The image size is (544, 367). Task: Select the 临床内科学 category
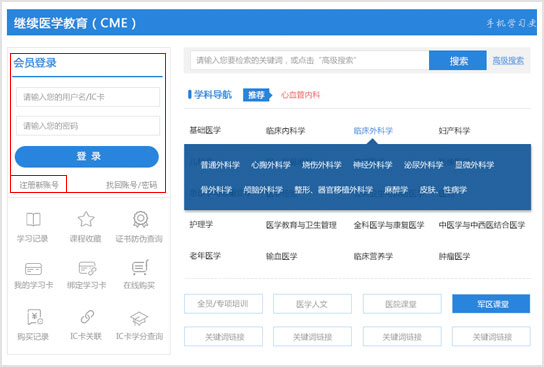tap(285, 131)
